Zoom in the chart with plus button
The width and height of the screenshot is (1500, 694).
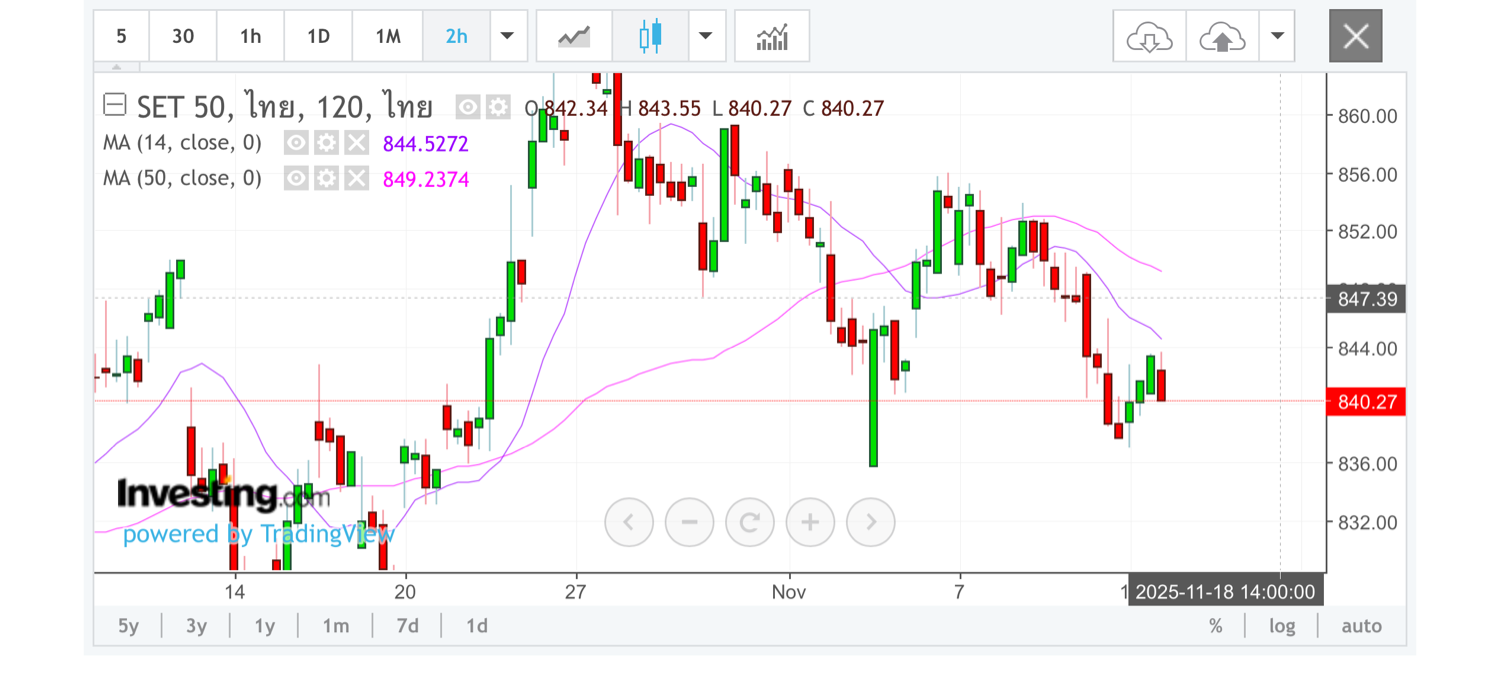pos(810,521)
